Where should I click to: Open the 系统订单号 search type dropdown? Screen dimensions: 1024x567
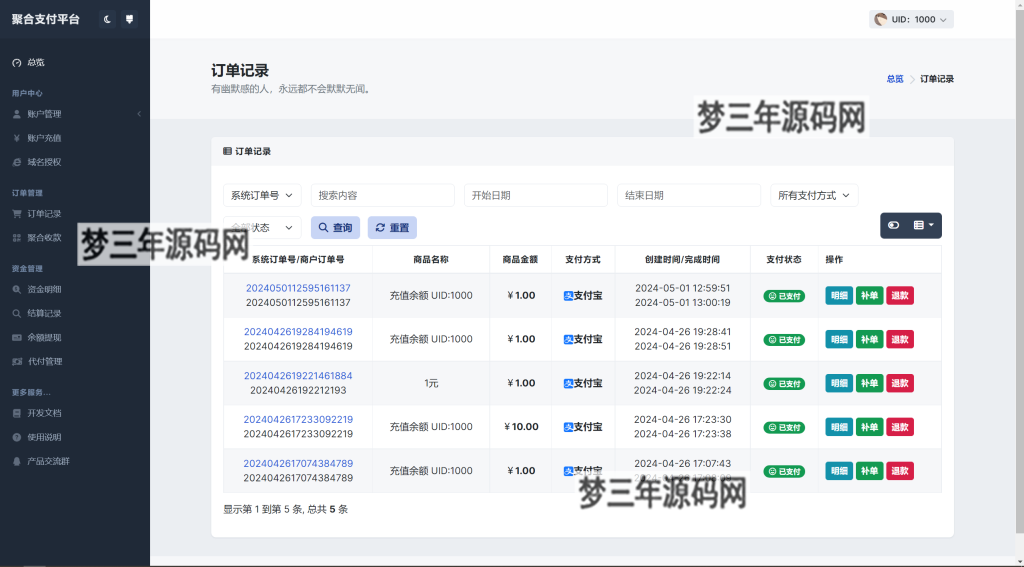click(262, 195)
